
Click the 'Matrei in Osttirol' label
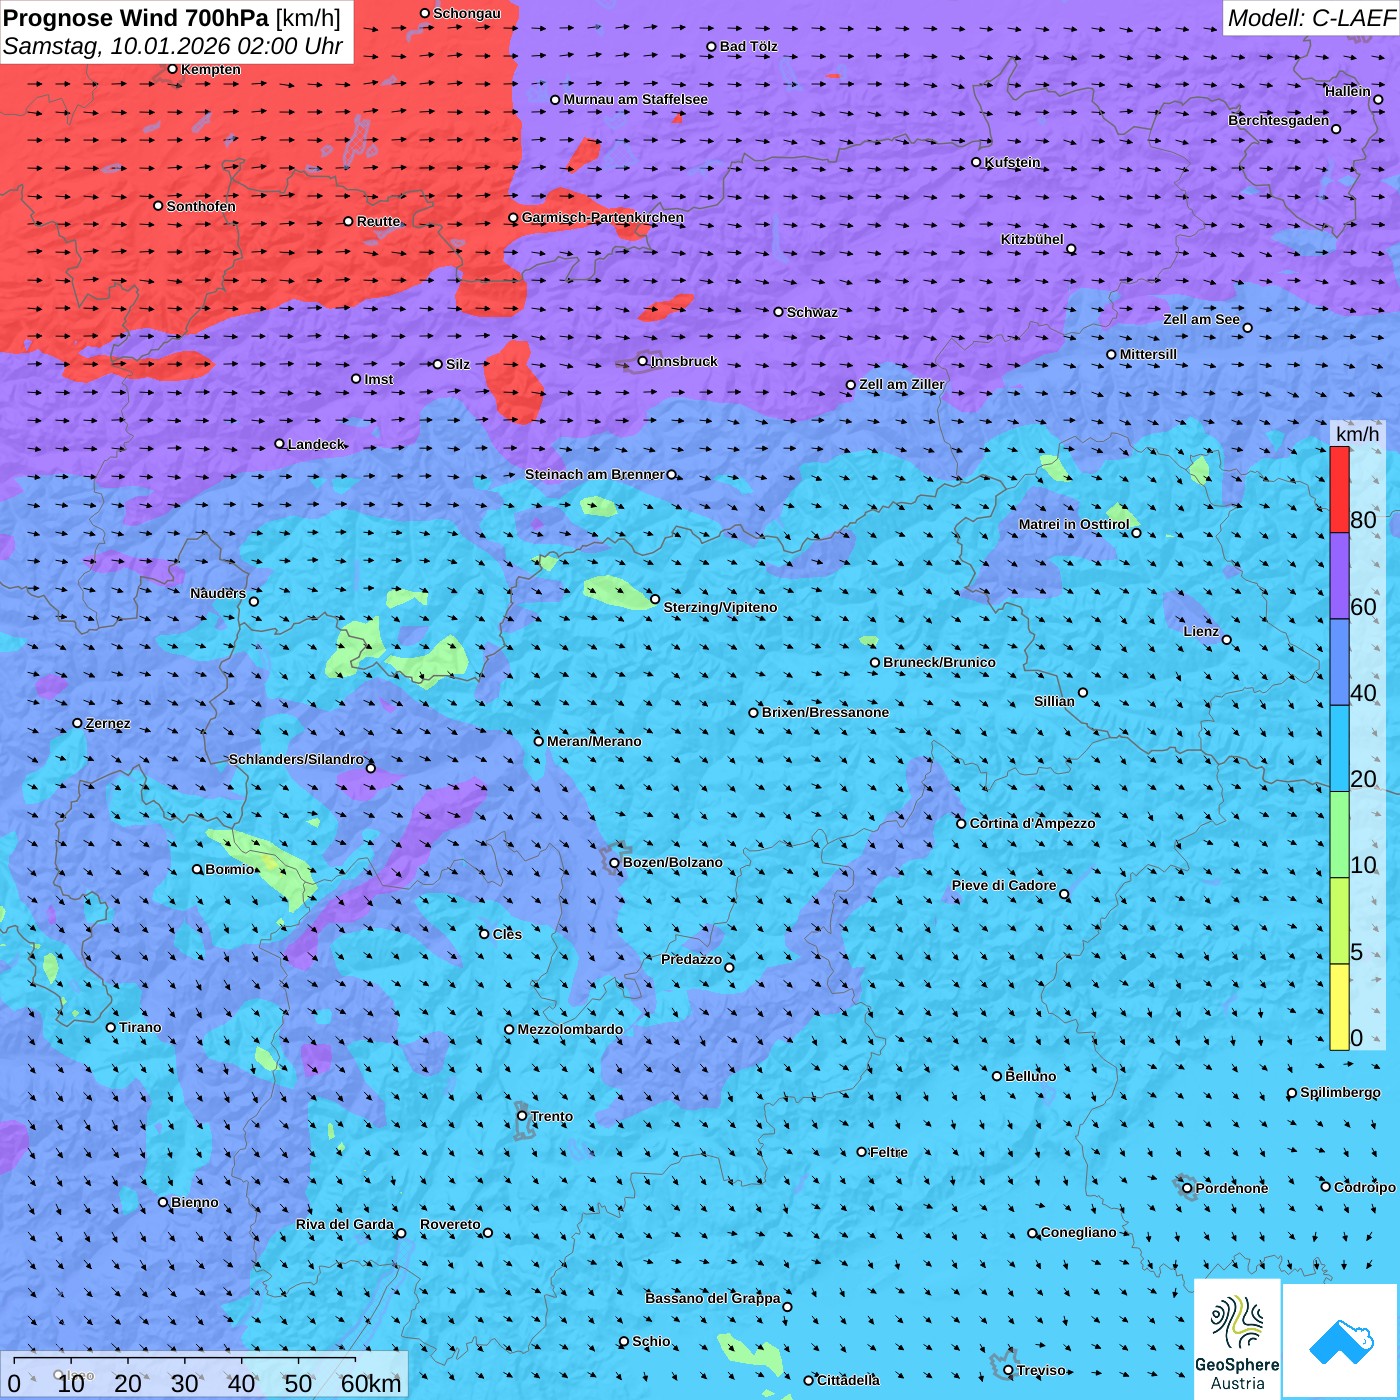click(1074, 524)
